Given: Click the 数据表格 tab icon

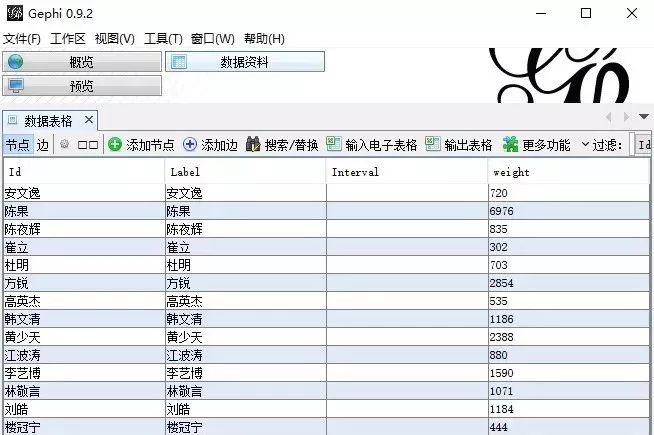Looking at the screenshot, I should [x=13, y=121].
